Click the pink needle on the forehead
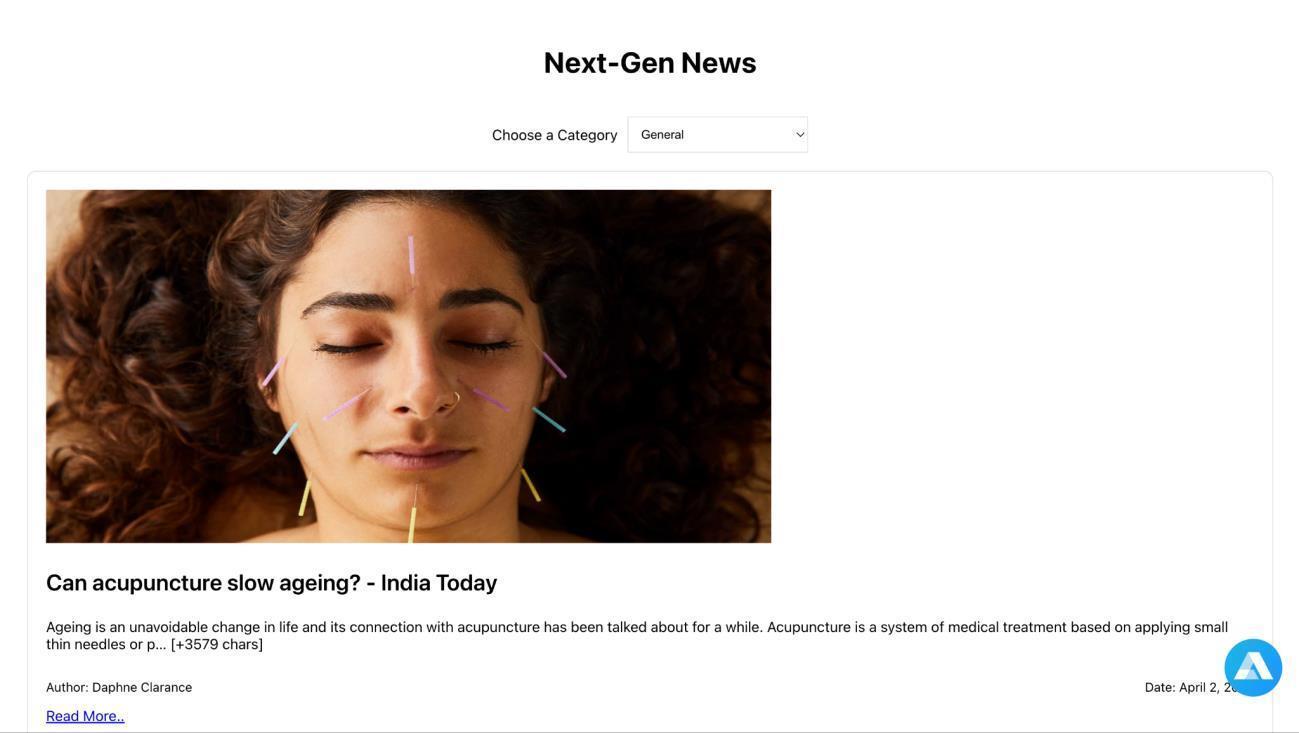 click(411, 255)
